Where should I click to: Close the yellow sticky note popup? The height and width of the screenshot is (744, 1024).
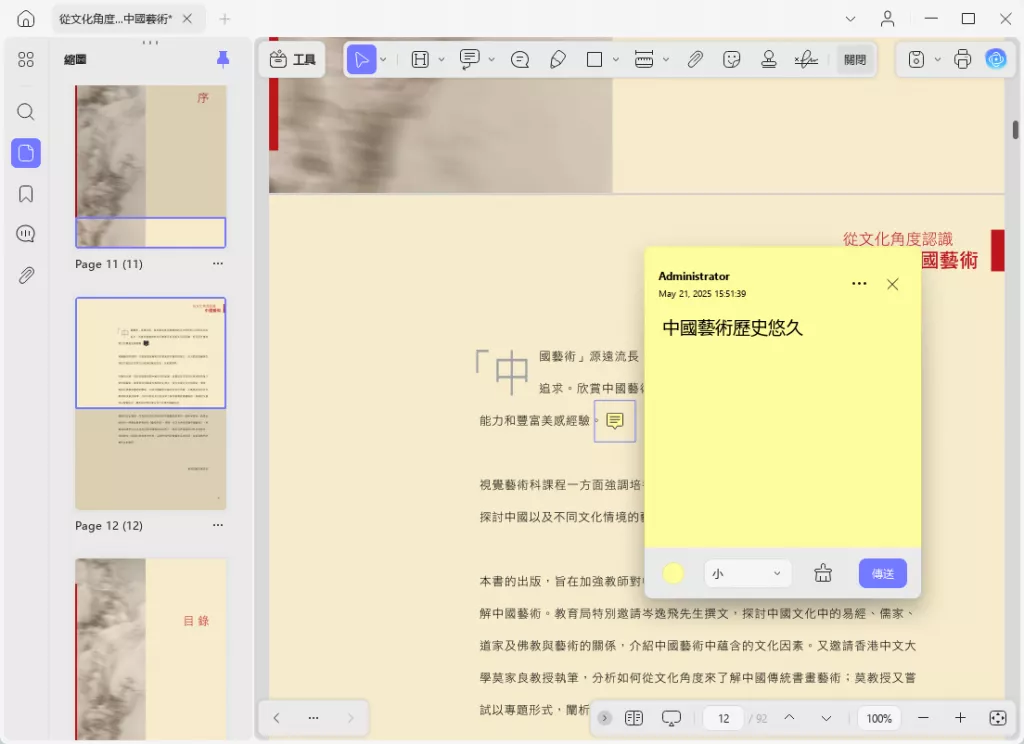tap(892, 284)
